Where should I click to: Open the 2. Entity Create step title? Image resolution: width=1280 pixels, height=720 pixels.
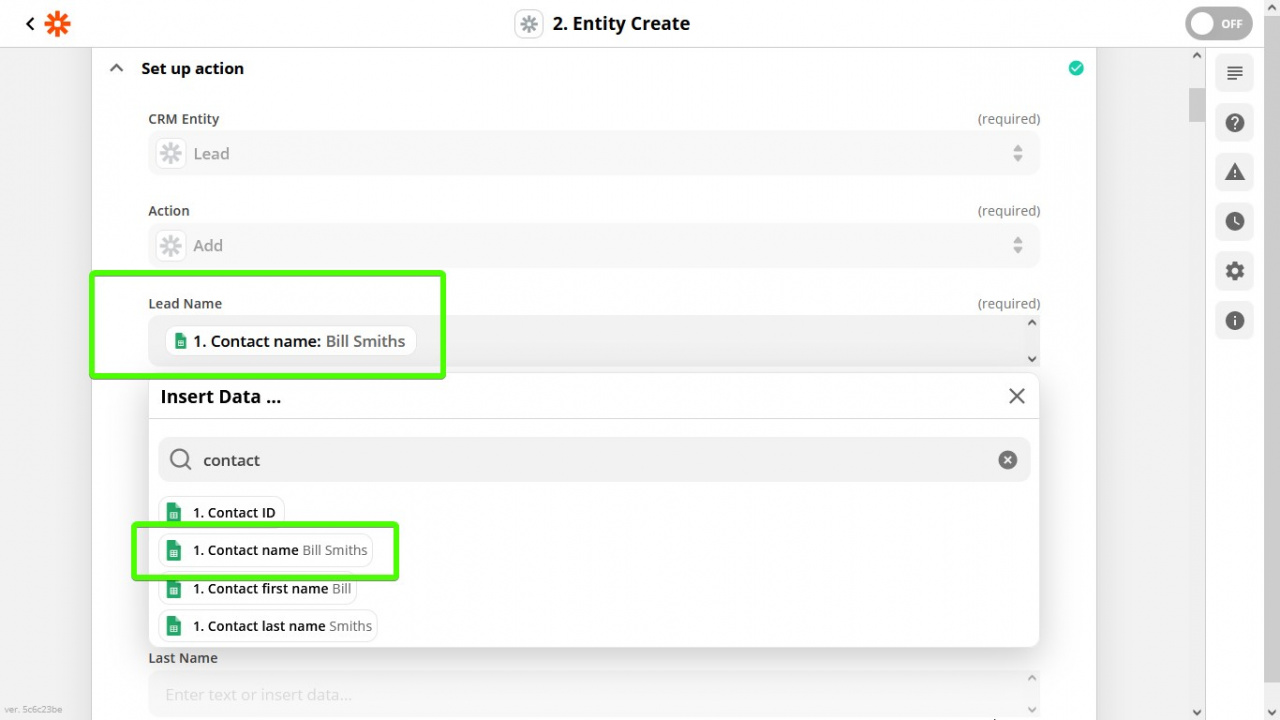point(621,23)
